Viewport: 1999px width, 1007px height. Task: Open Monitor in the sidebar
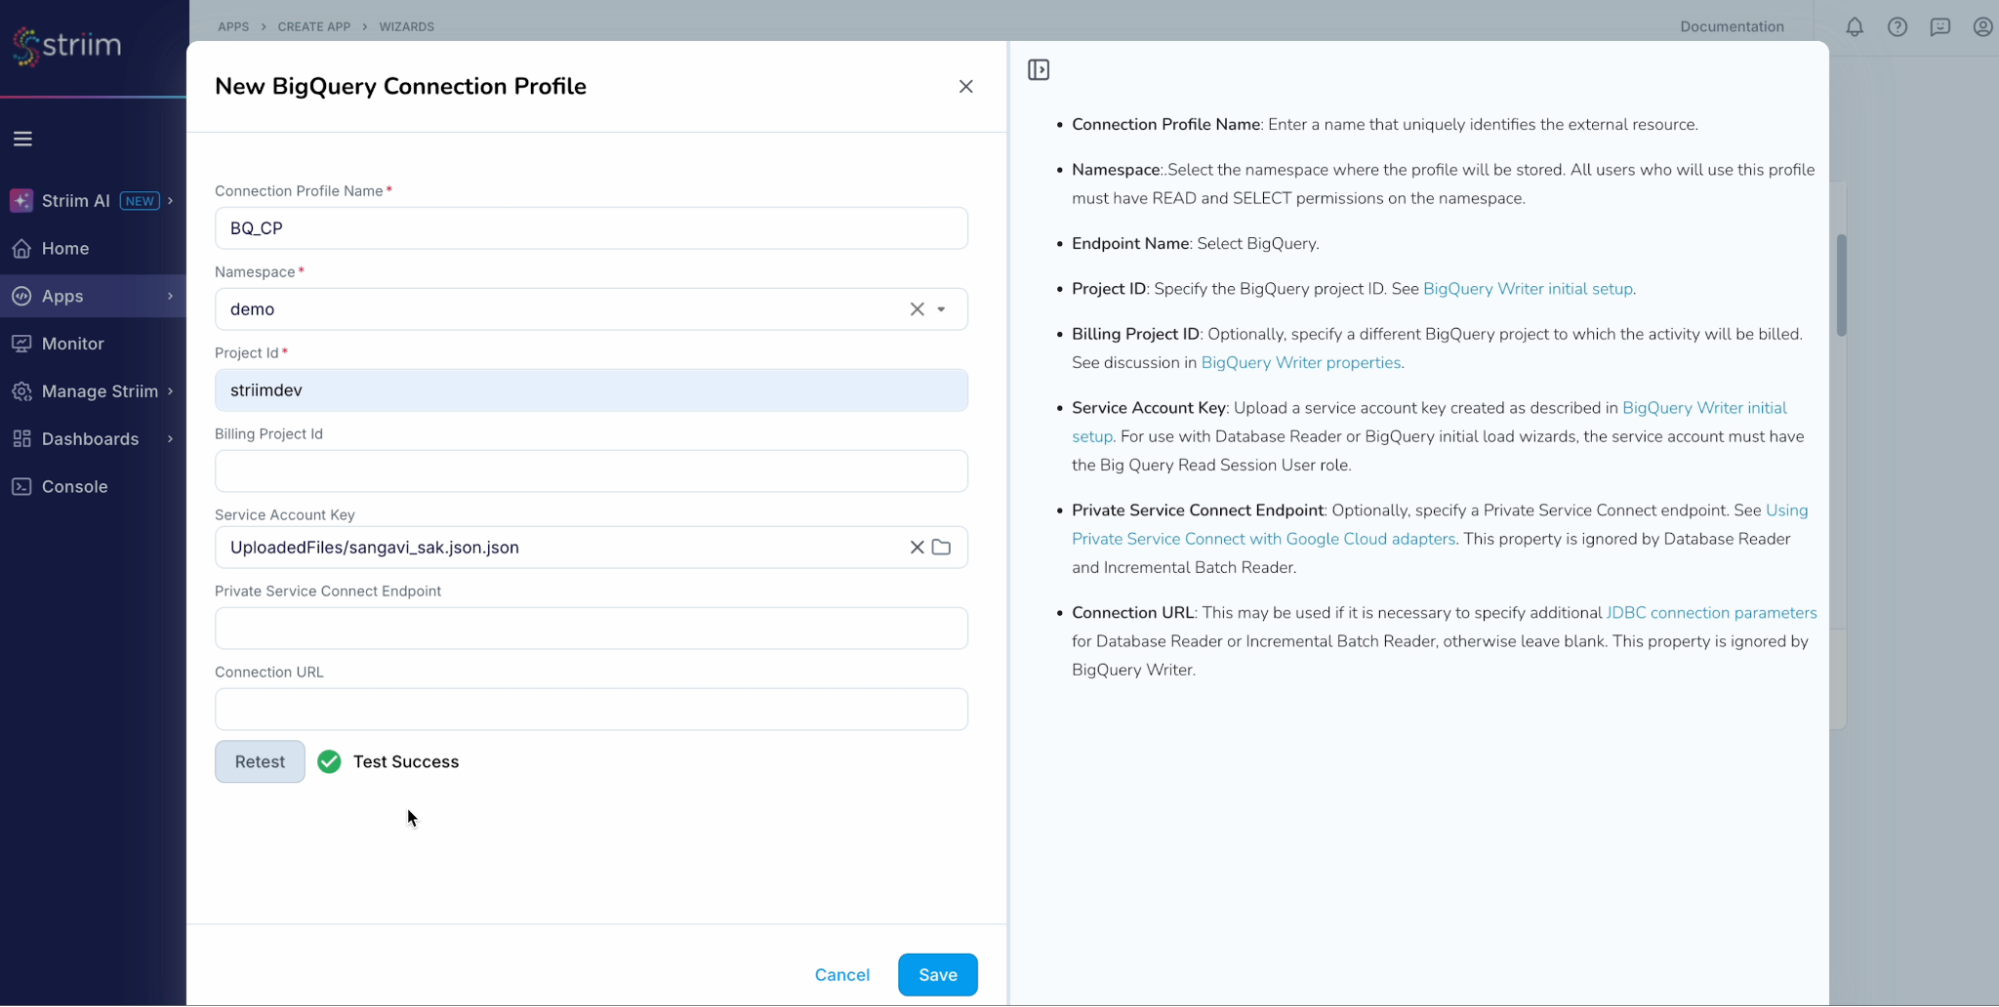coord(93,343)
